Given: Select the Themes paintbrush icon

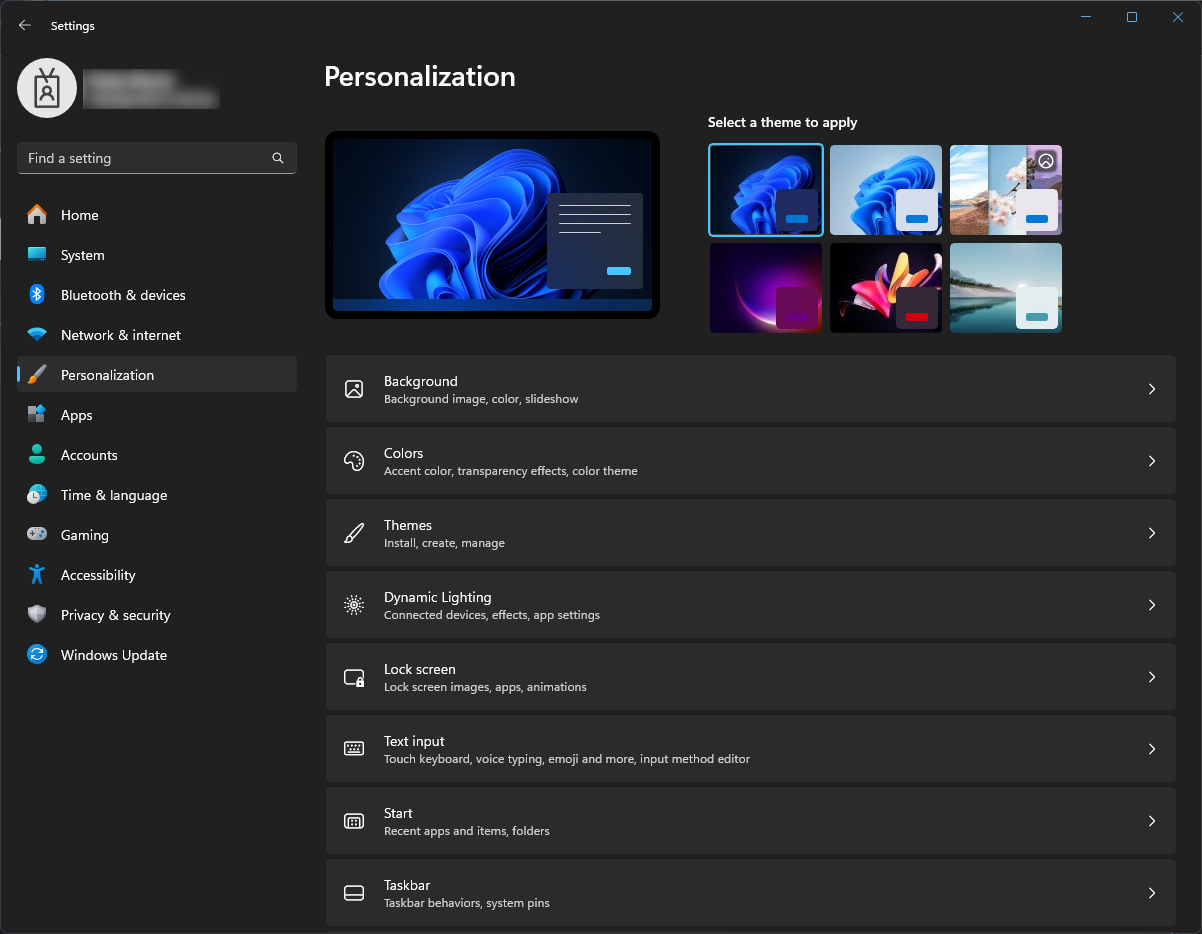Looking at the screenshot, I should click(x=353, y=533).
